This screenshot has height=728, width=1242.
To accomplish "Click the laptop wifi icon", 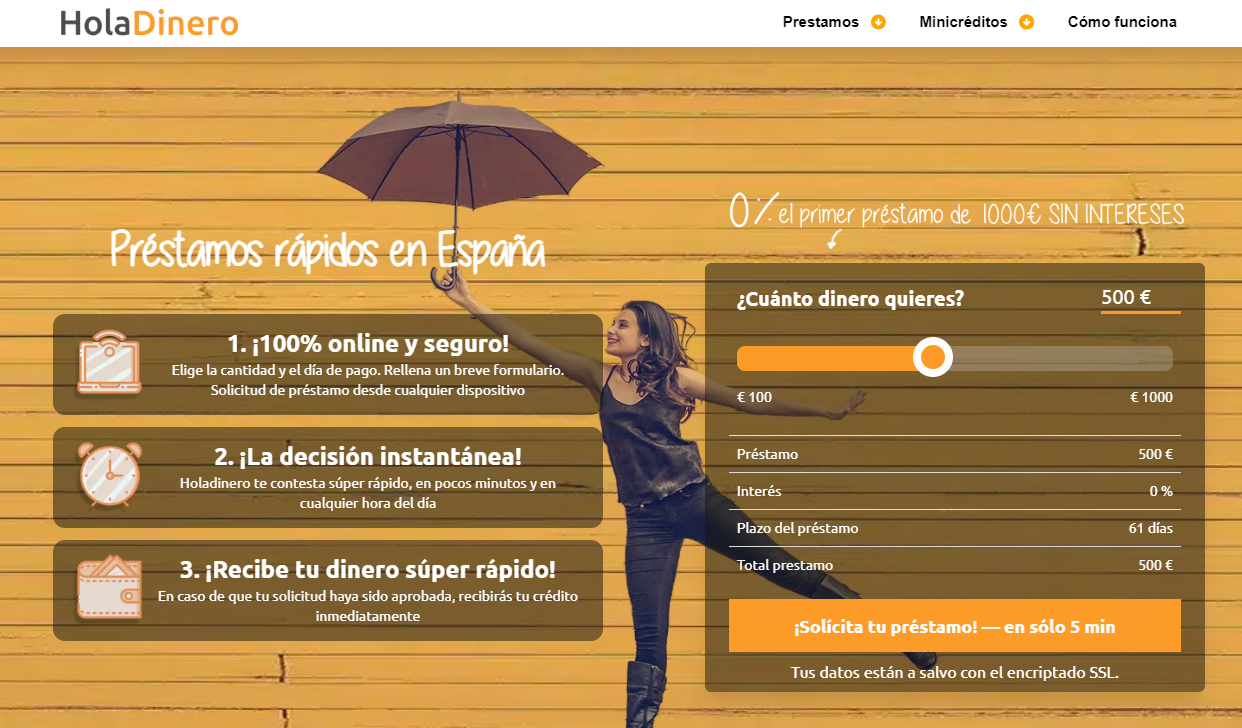I will (109, 362).
